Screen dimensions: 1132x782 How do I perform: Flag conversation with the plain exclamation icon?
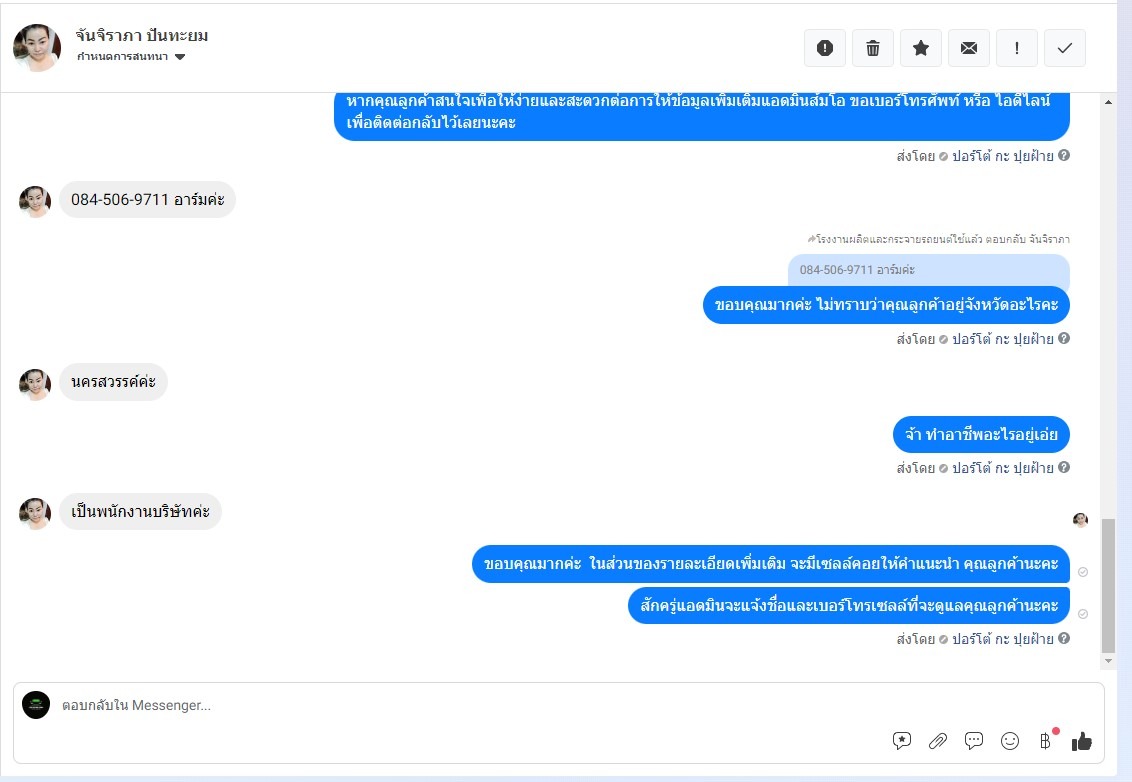(x=1016, y=48)
